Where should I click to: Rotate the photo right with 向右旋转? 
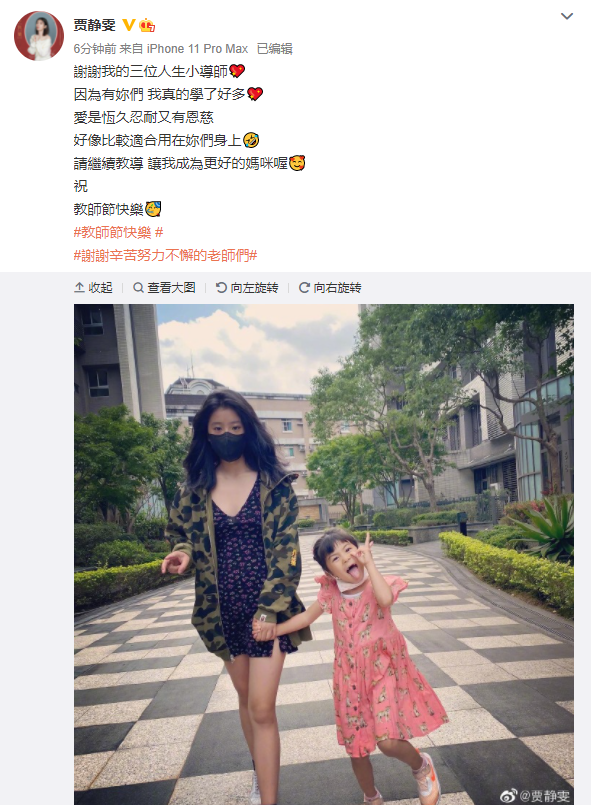[x=330, y=288]
